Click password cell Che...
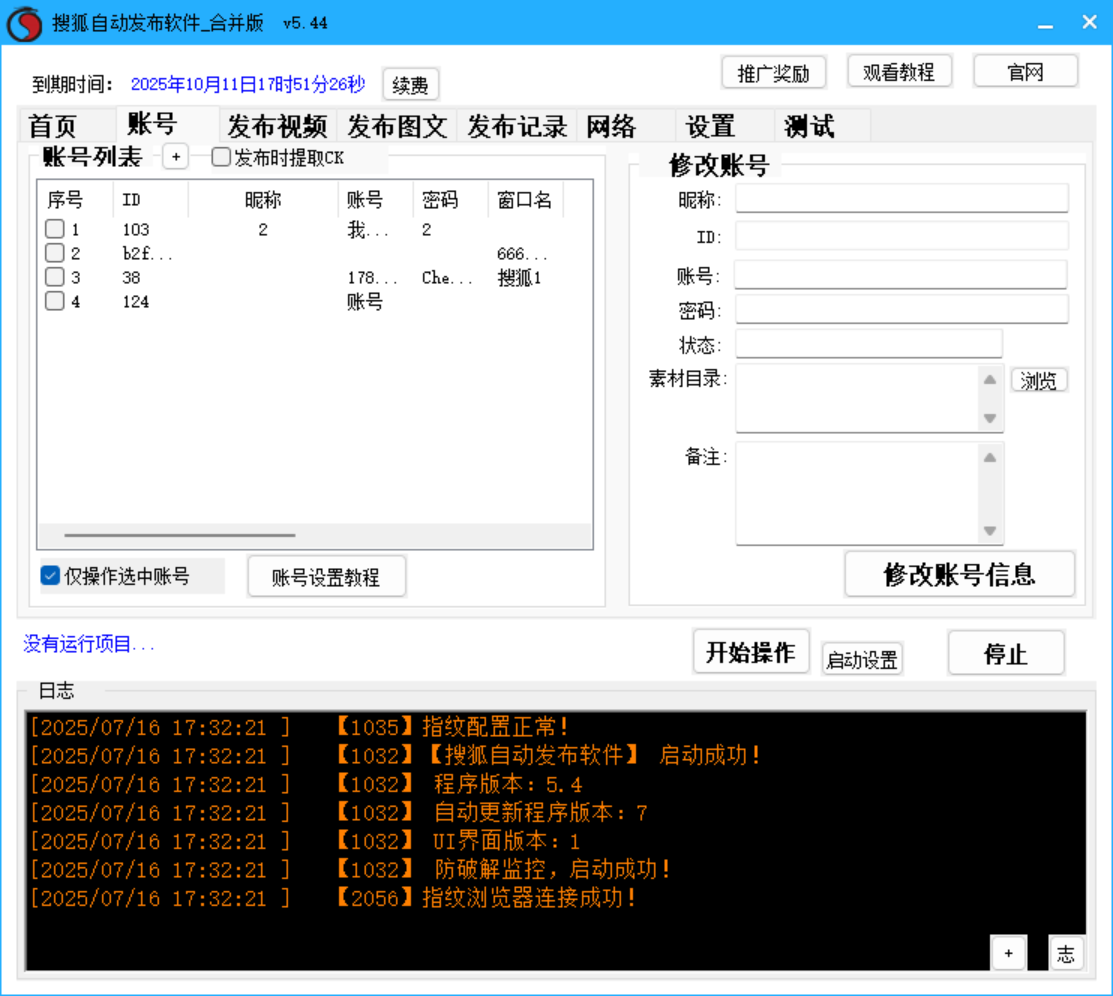 446,278
